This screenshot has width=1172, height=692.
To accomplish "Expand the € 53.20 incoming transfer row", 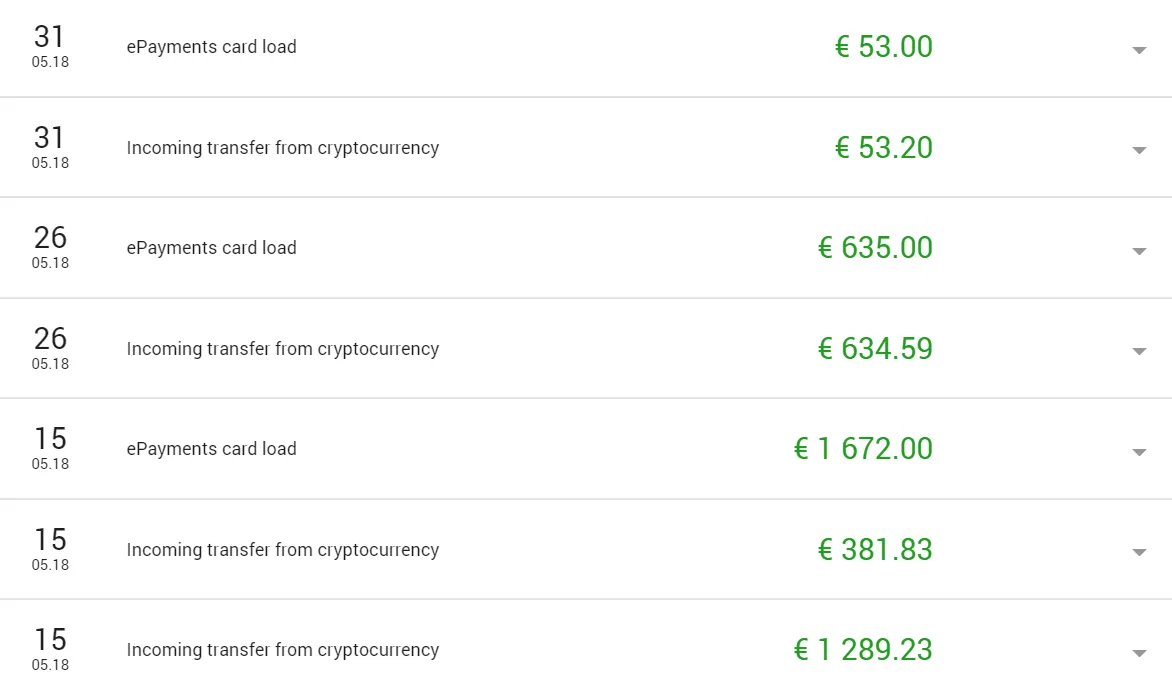I will pyautogui.click(x=1139, y=150).
